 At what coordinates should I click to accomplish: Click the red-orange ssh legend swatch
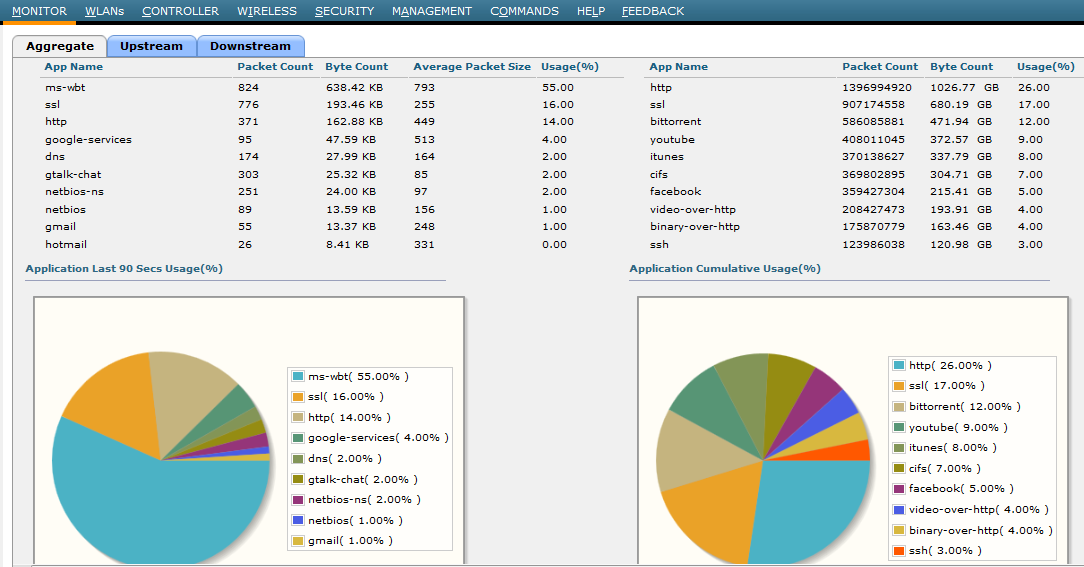pos(899,550)
